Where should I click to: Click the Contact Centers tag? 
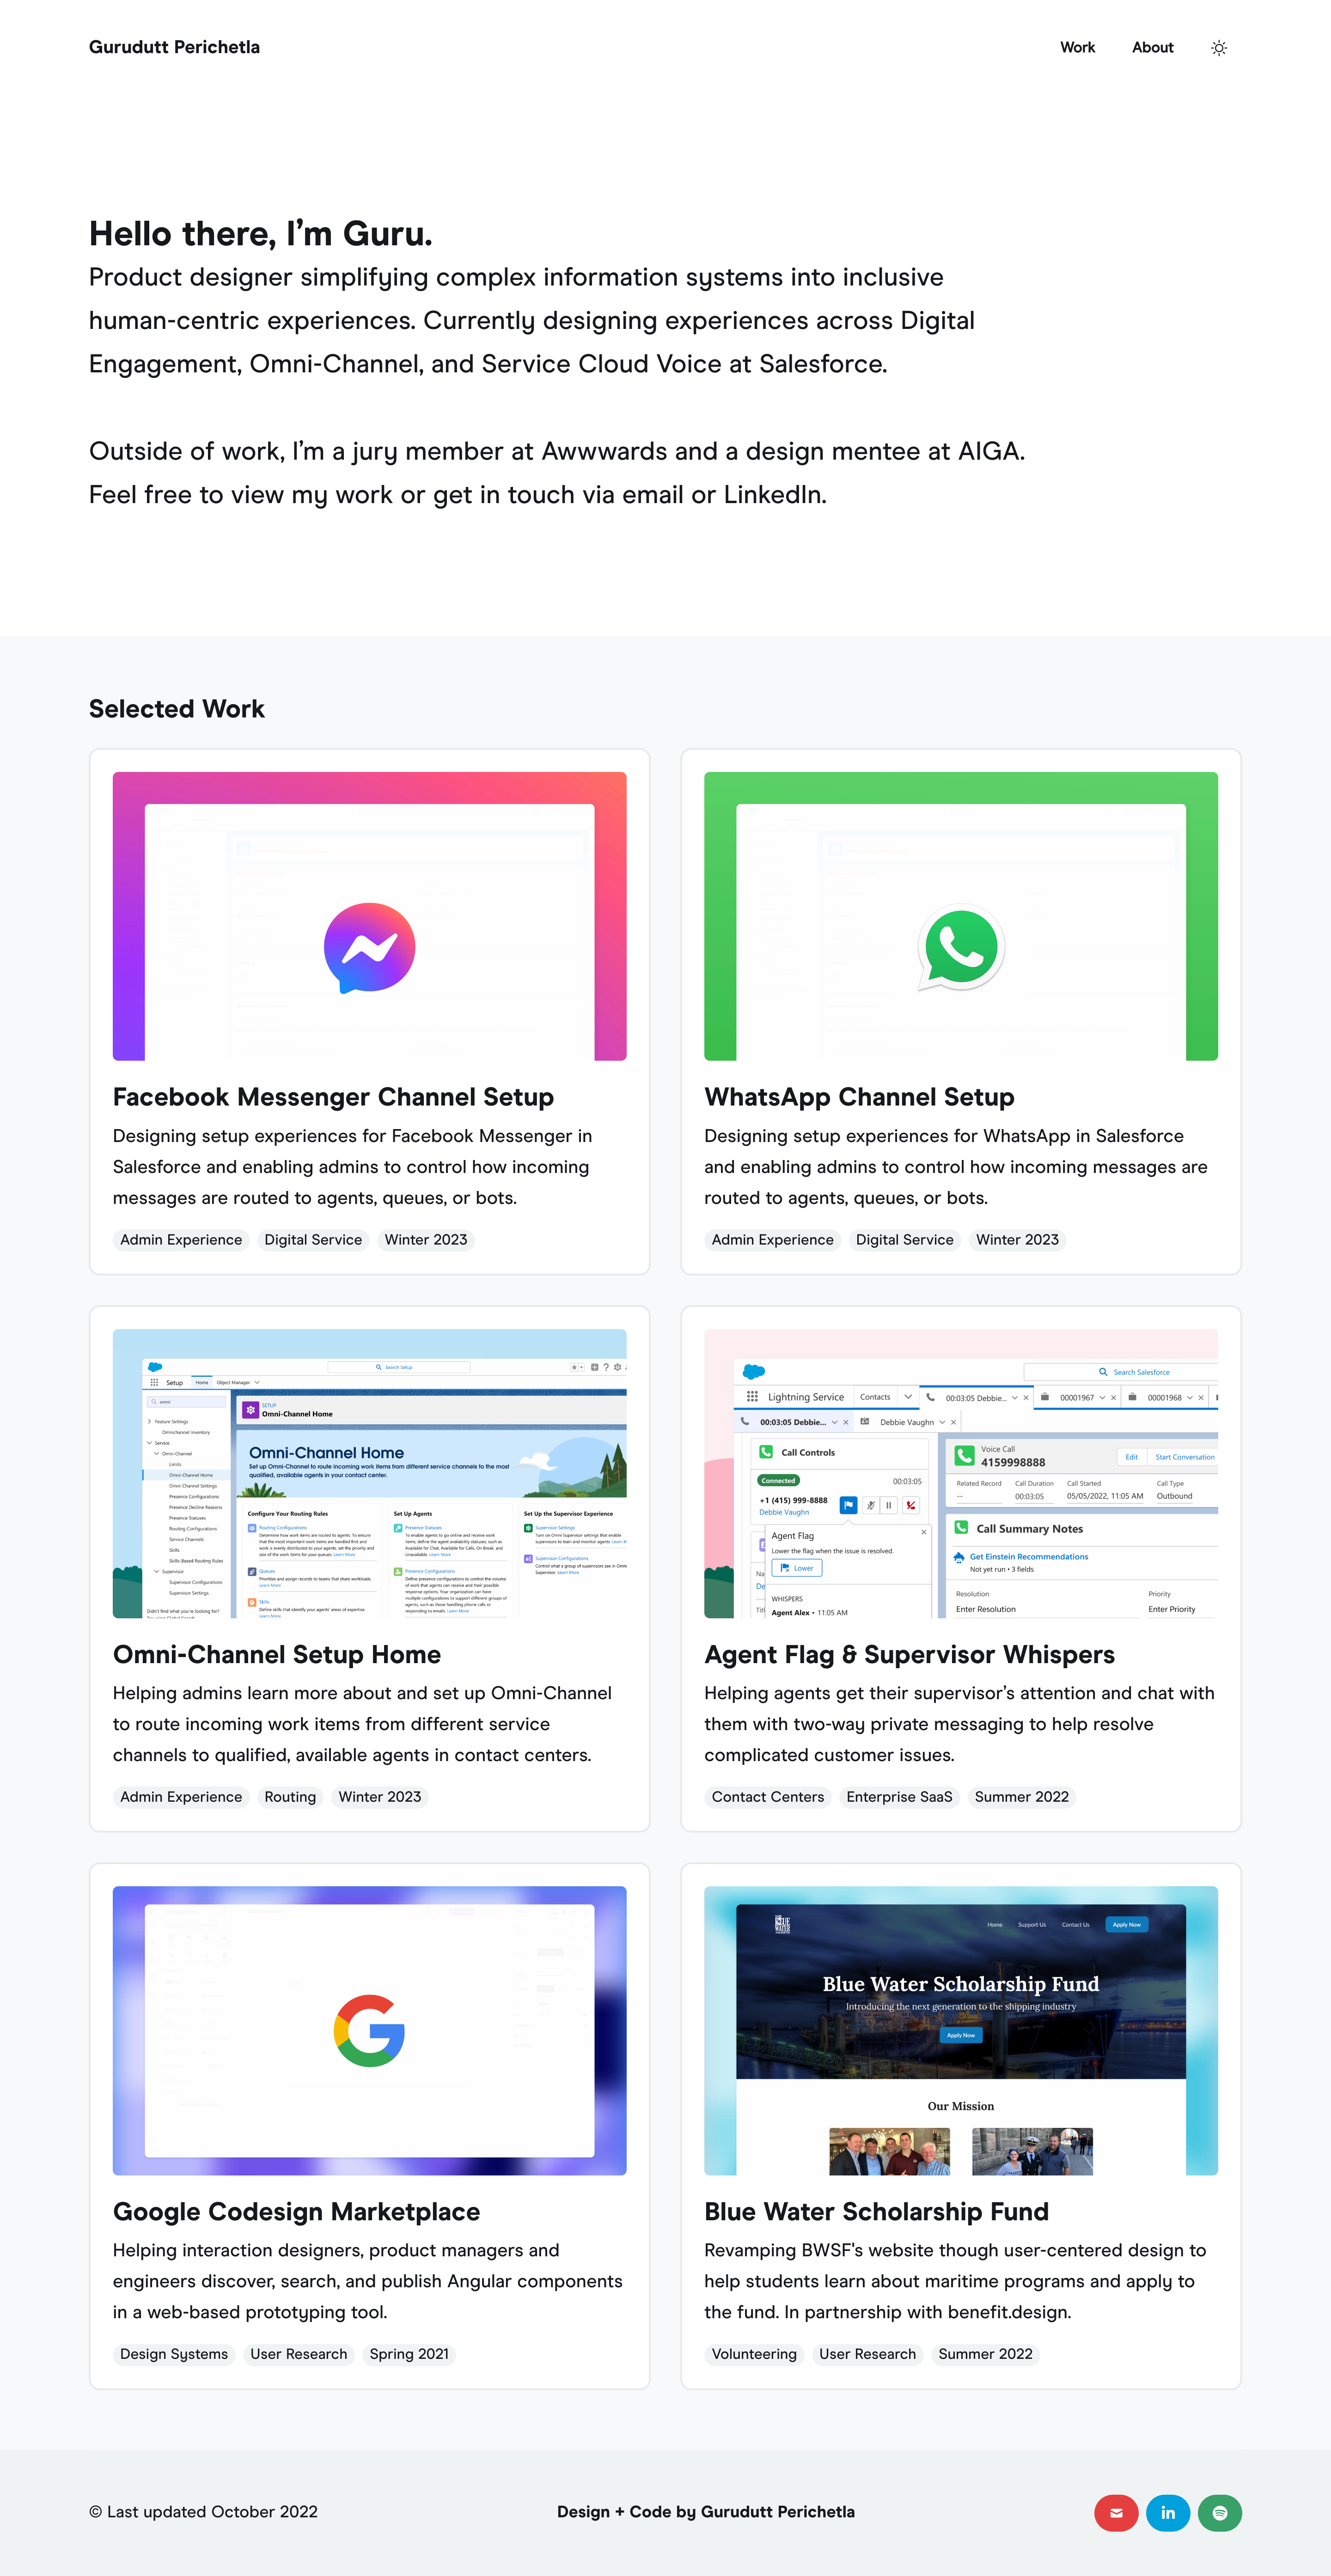coord(768,1797)
